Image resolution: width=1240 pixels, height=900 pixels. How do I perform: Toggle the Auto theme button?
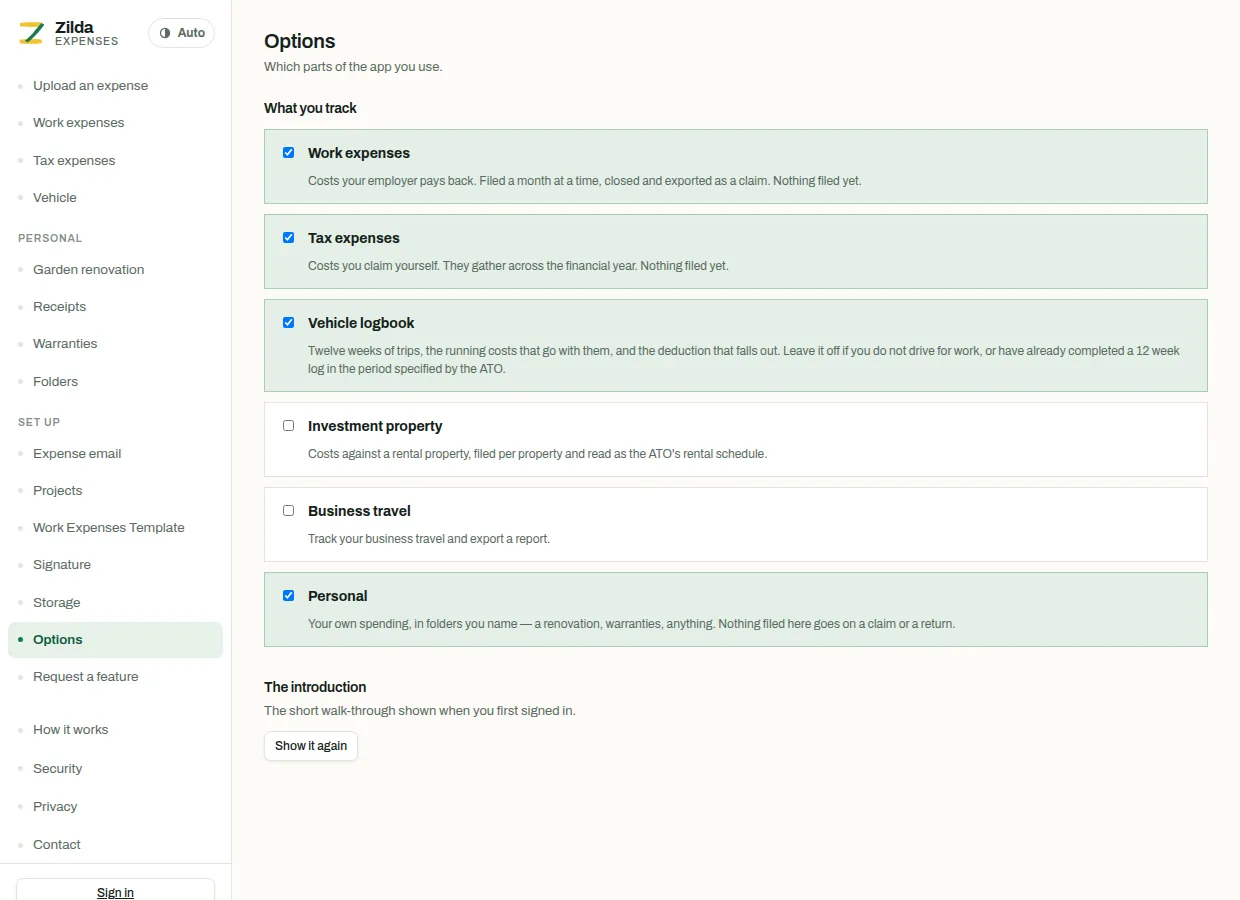(x=181, y=33)
